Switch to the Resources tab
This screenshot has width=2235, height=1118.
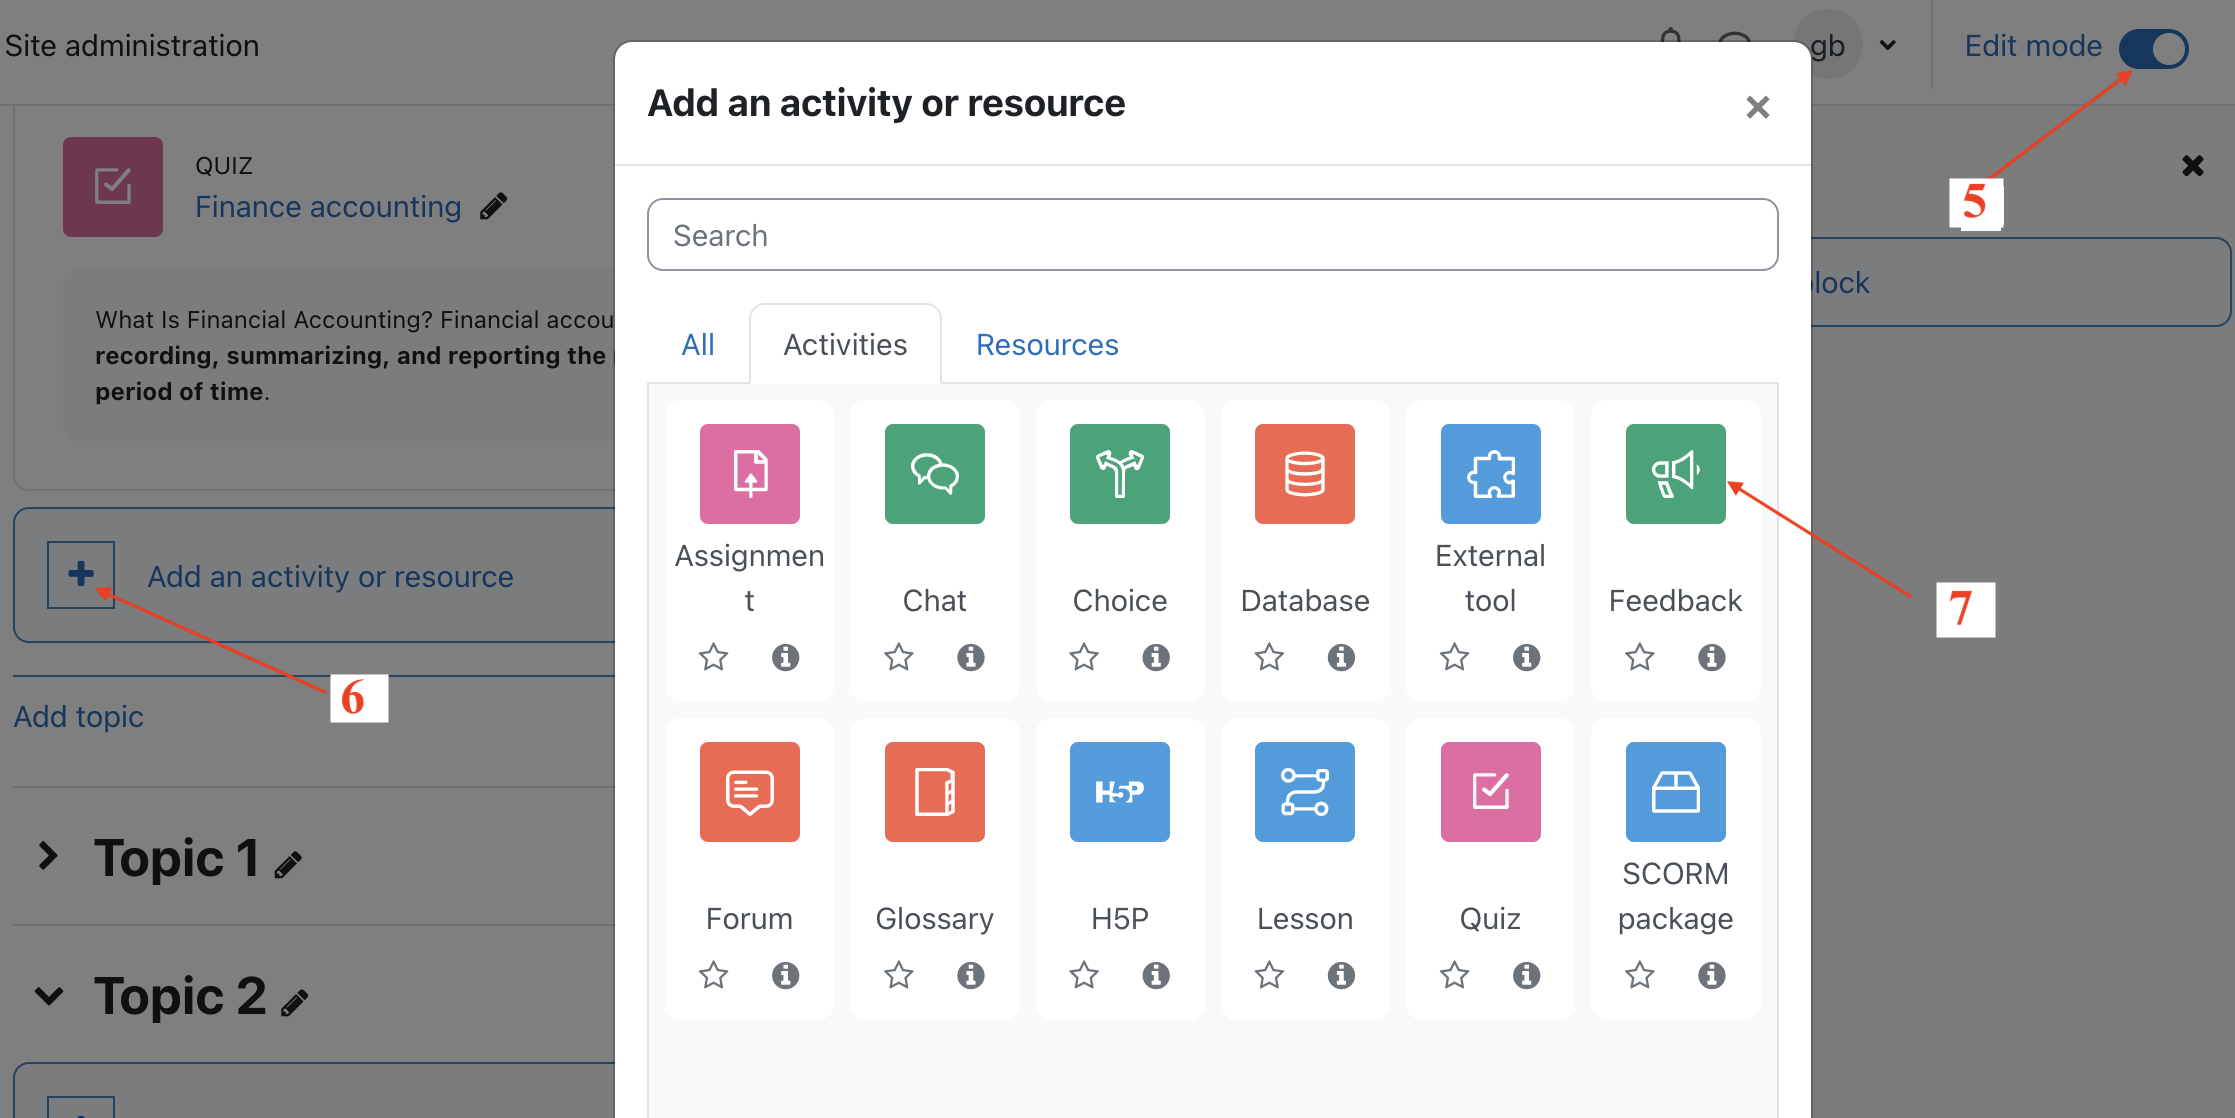1046,345
